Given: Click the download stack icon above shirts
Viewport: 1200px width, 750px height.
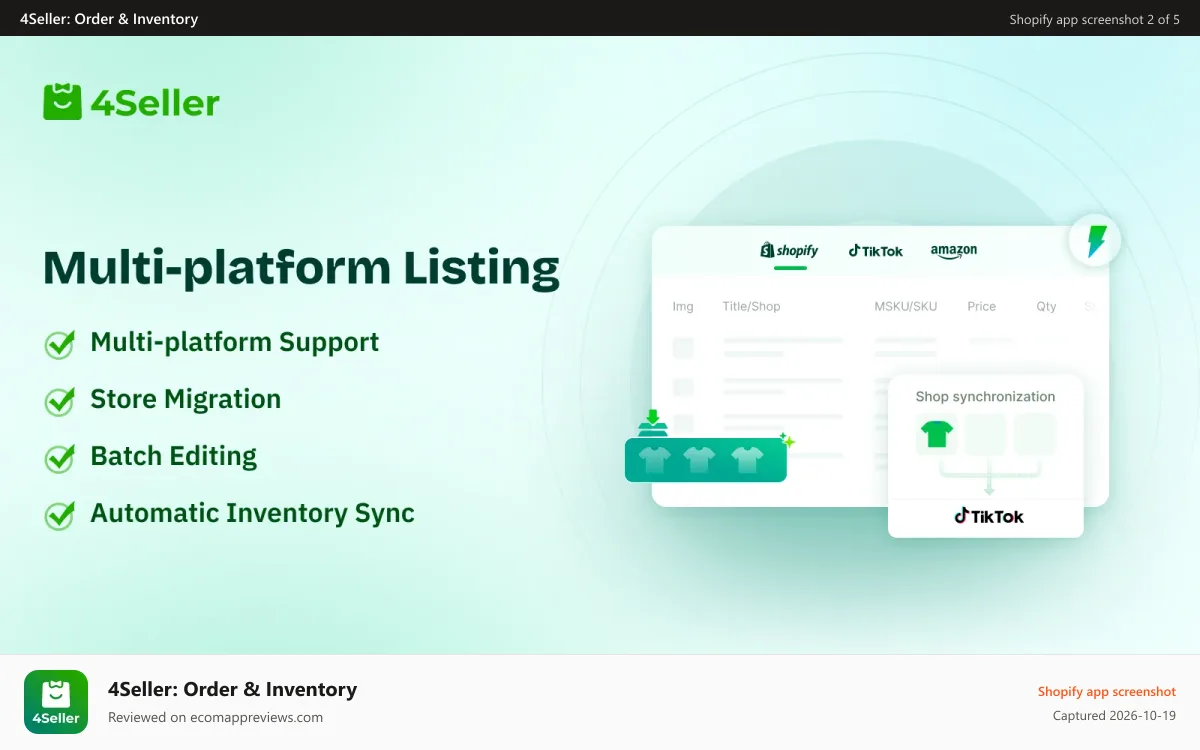Looking at the screenshot, I should coord(653,423).
